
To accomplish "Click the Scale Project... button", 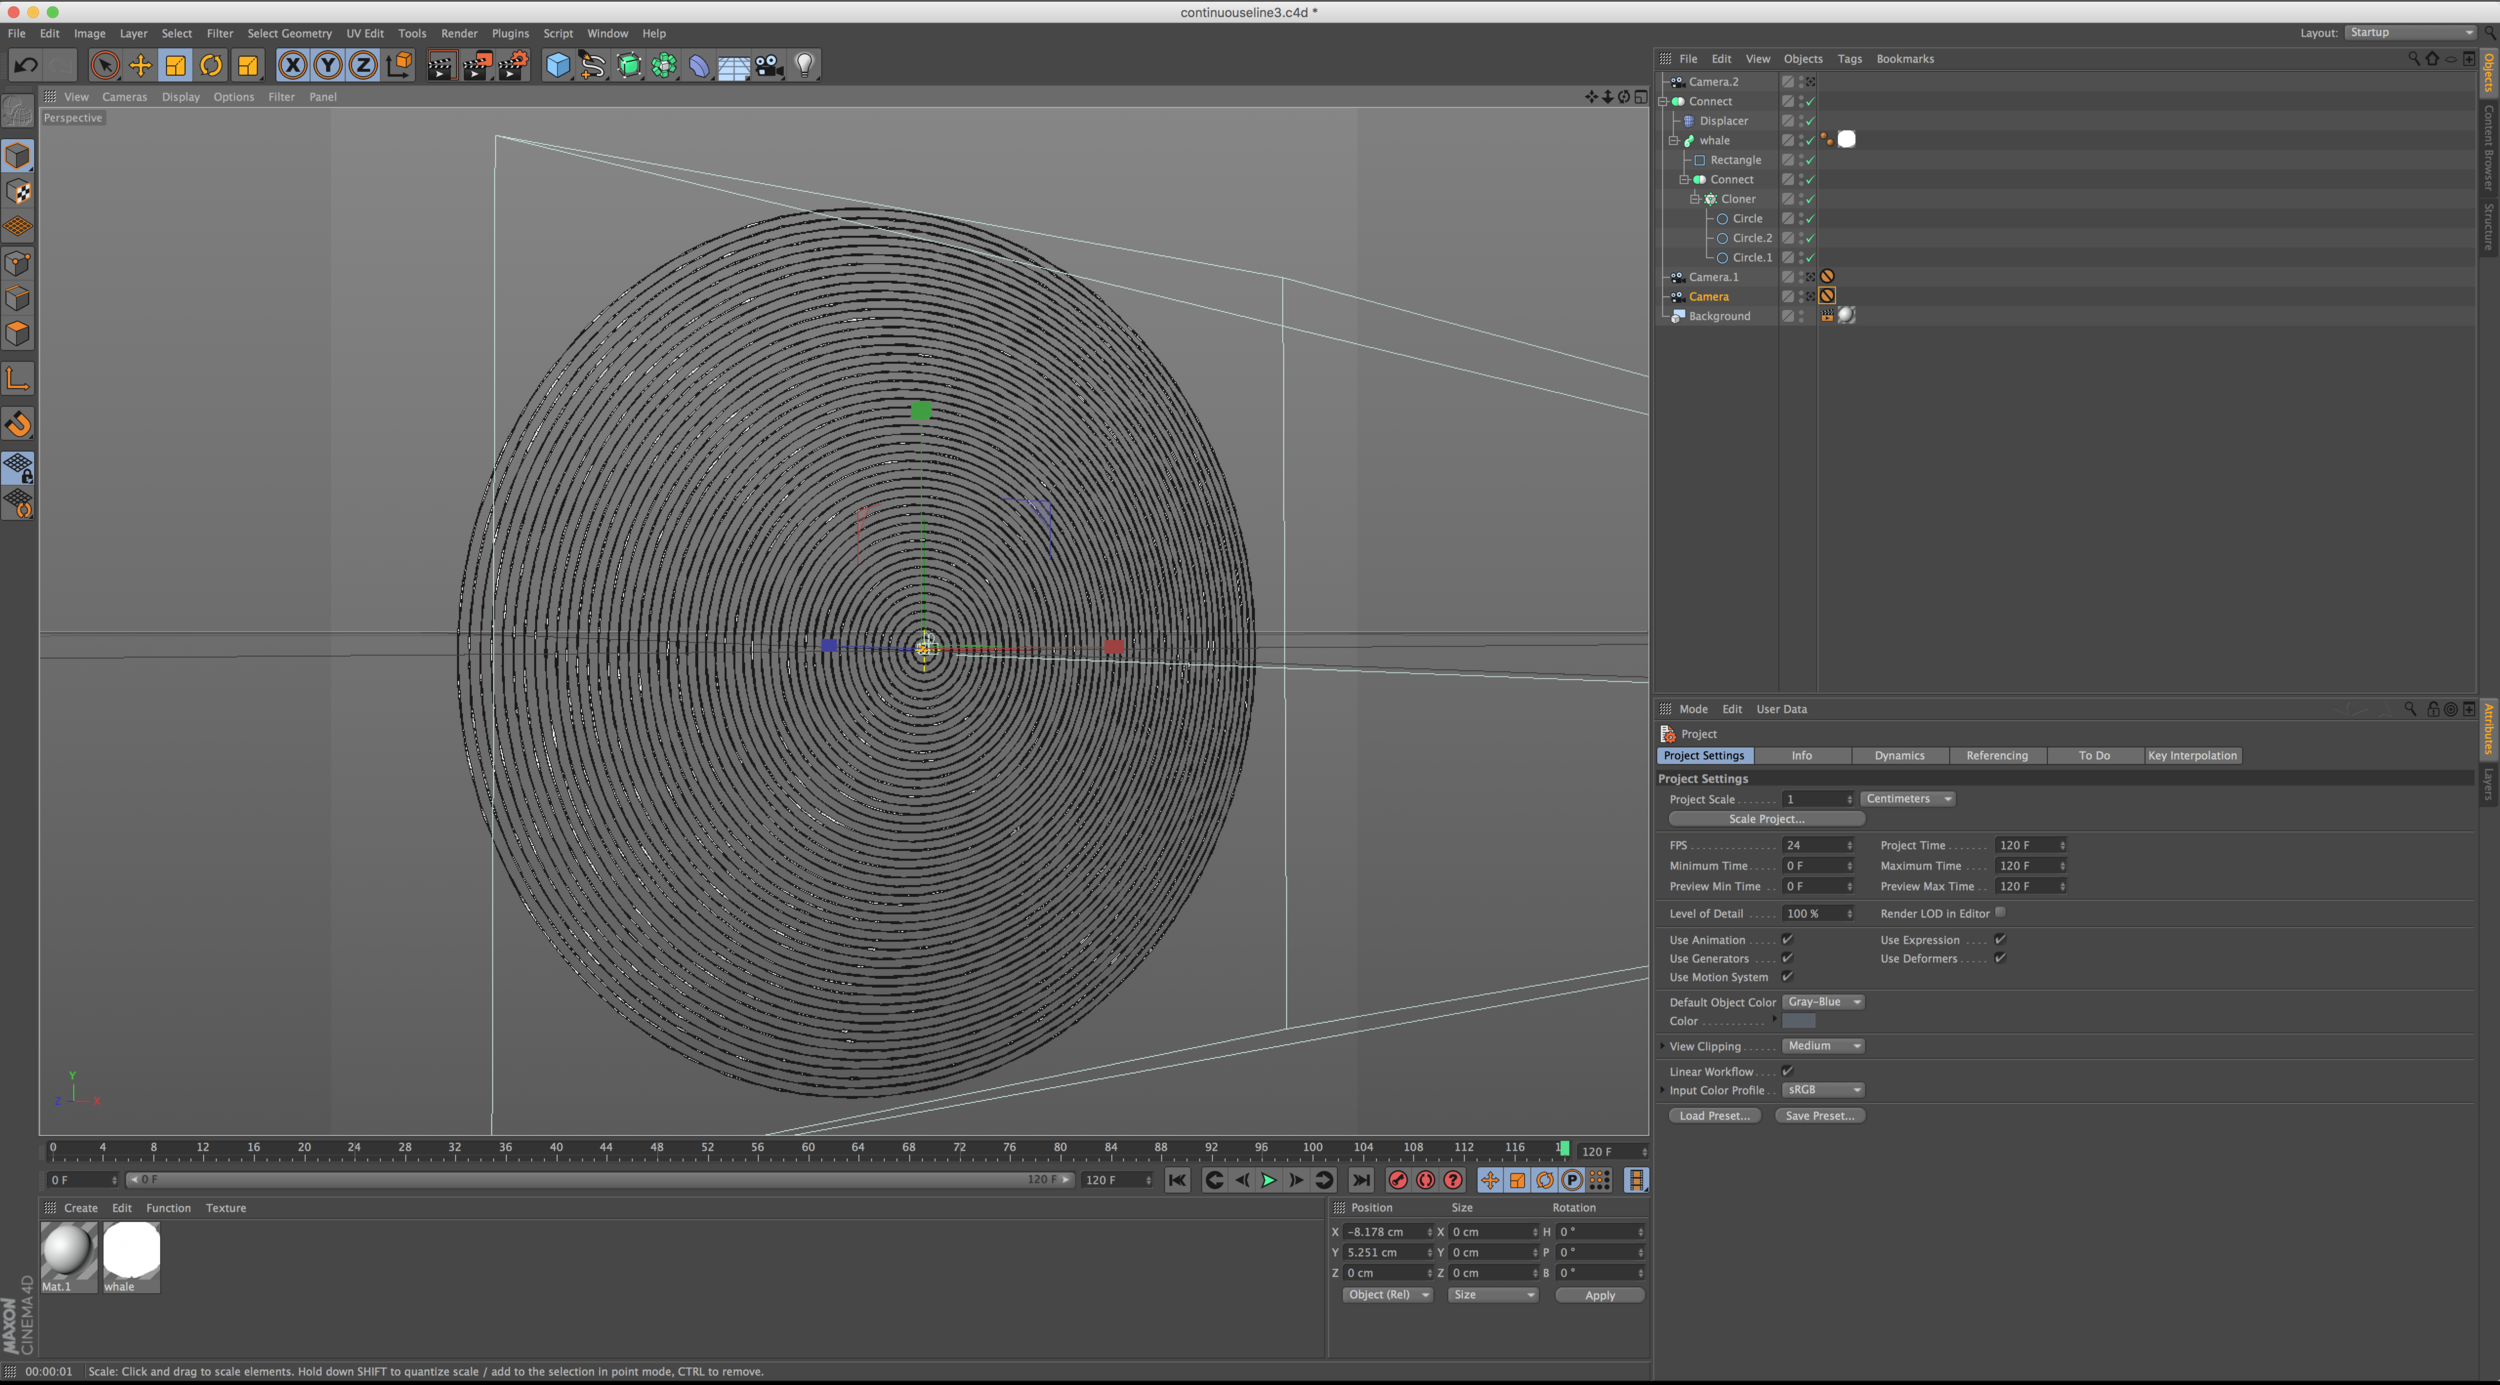I will point(1766,818).
